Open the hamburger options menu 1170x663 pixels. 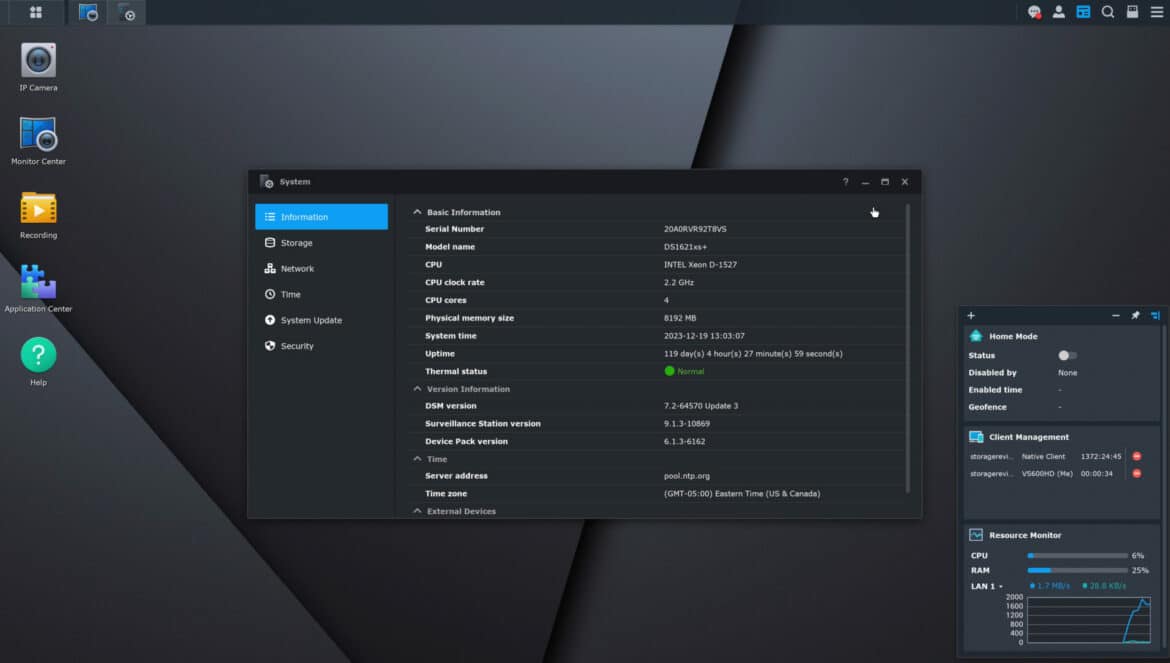[x=1157, y=12]
